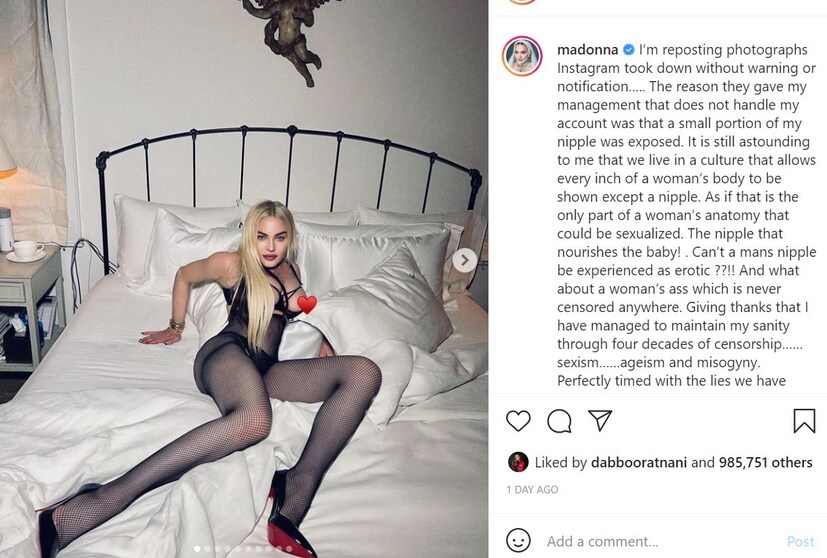Open madonna's profile picture
Screen dimensions: 827x558
point(522,56)
